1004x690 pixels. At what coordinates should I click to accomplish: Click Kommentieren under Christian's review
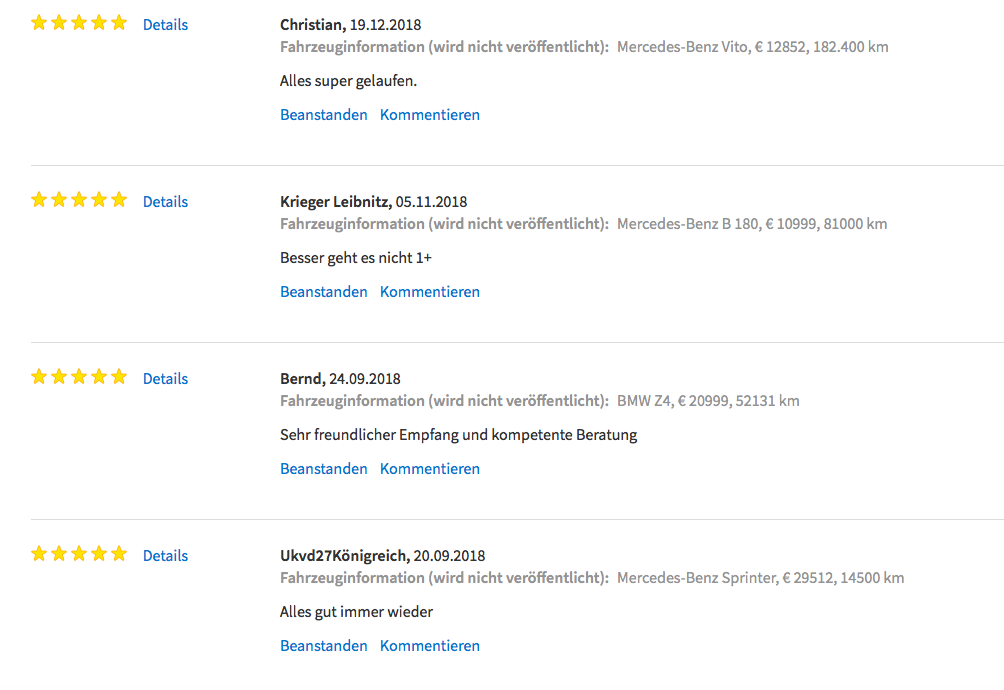coord(430,115)
